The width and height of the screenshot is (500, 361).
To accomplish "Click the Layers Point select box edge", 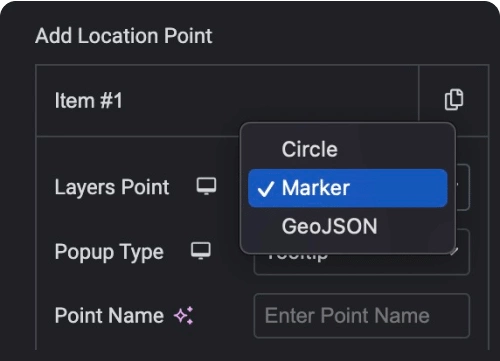I will 463,187.
